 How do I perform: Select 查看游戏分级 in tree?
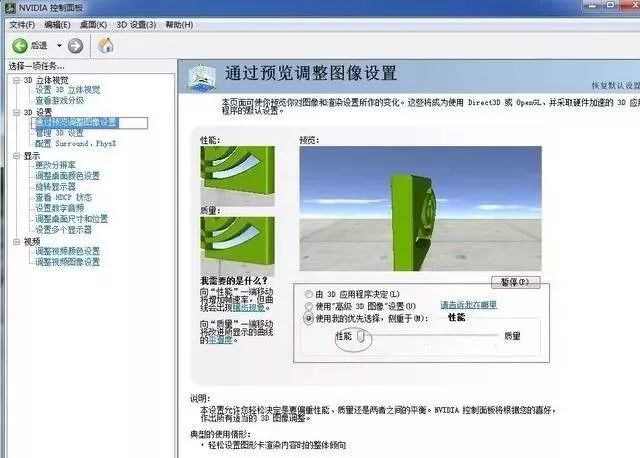point(60,100)
